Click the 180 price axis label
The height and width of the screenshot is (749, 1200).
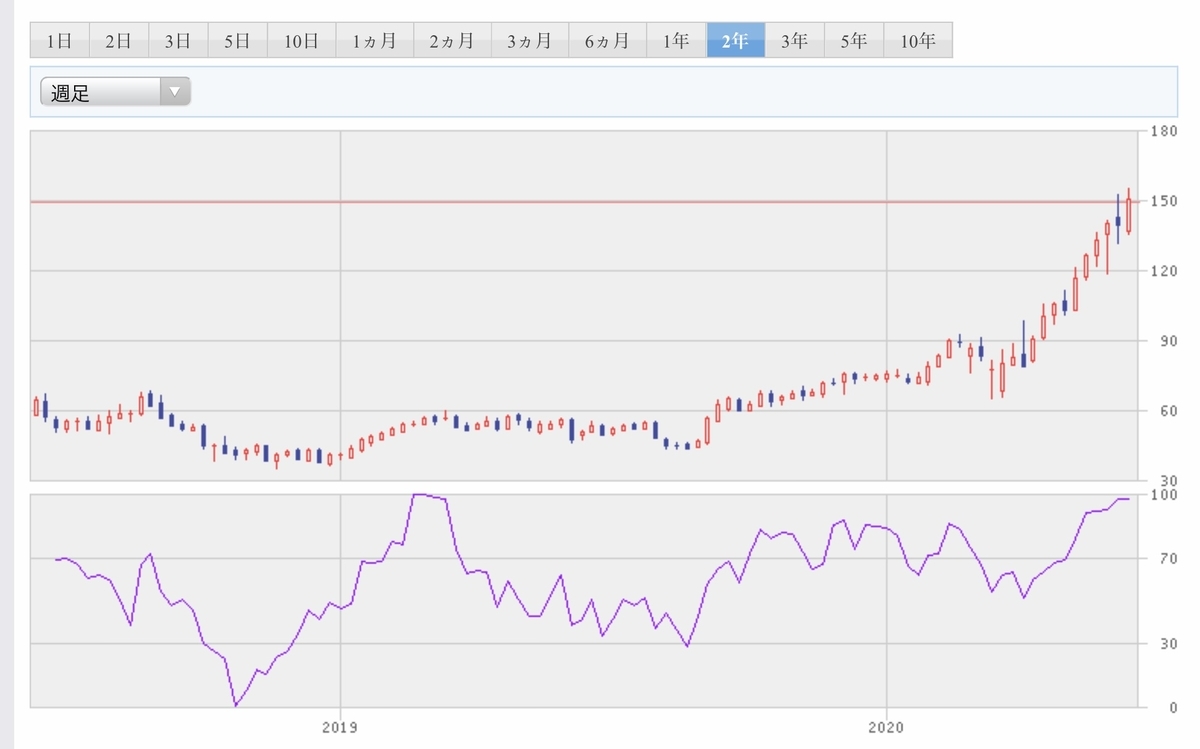click(x=1163, y=131)
